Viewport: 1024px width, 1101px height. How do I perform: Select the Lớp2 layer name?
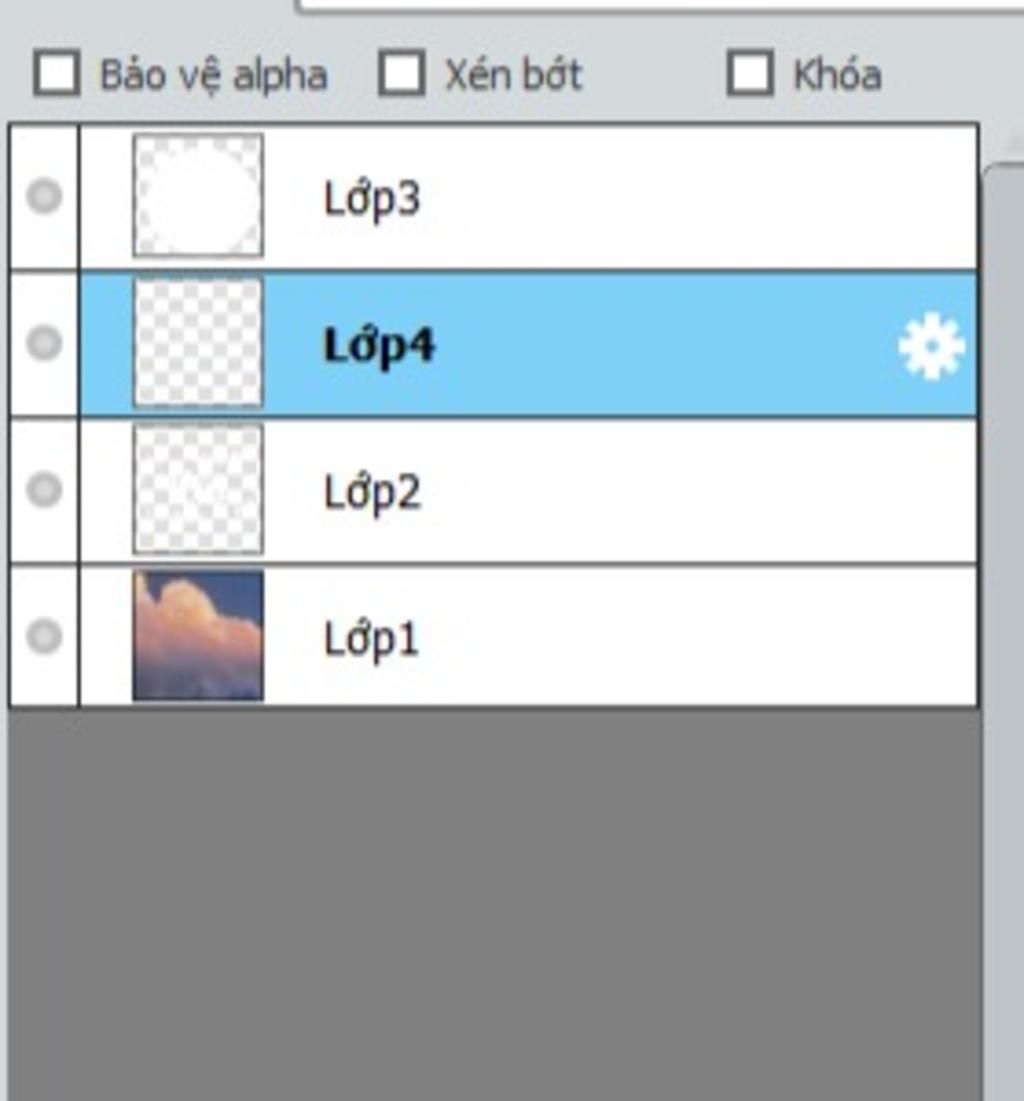(x=372, y=494)
